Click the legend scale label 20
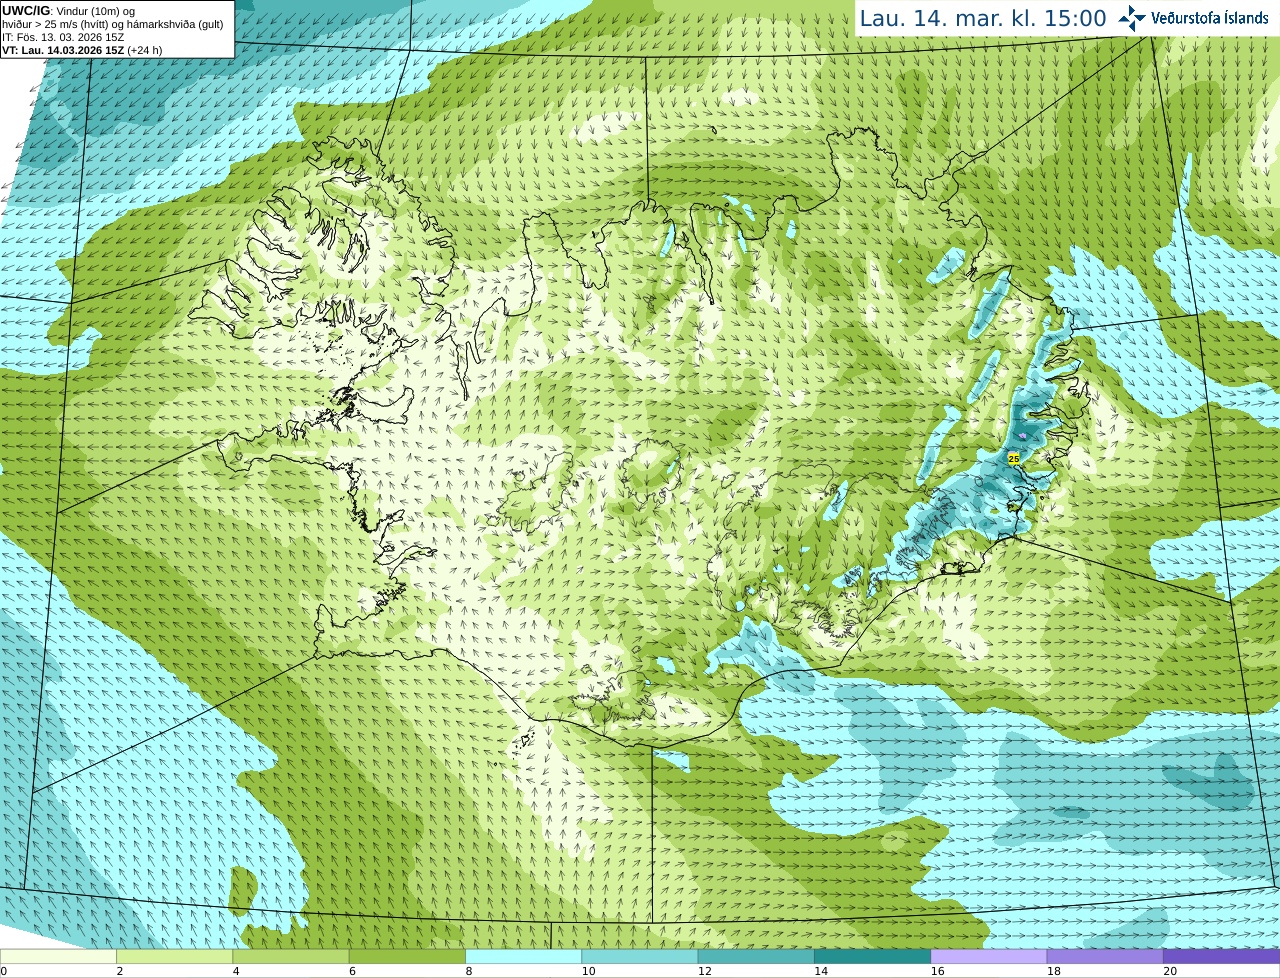 [x=1169, y=971]
